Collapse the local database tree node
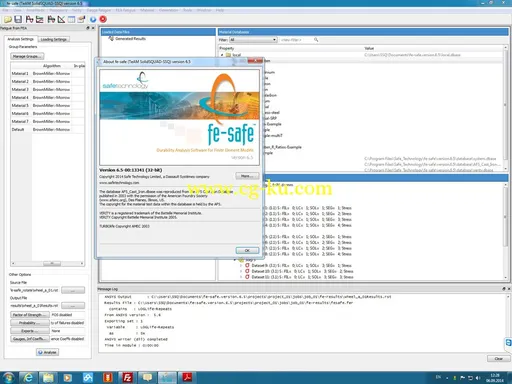Screen dimensions: 512x384 (222, 55)
